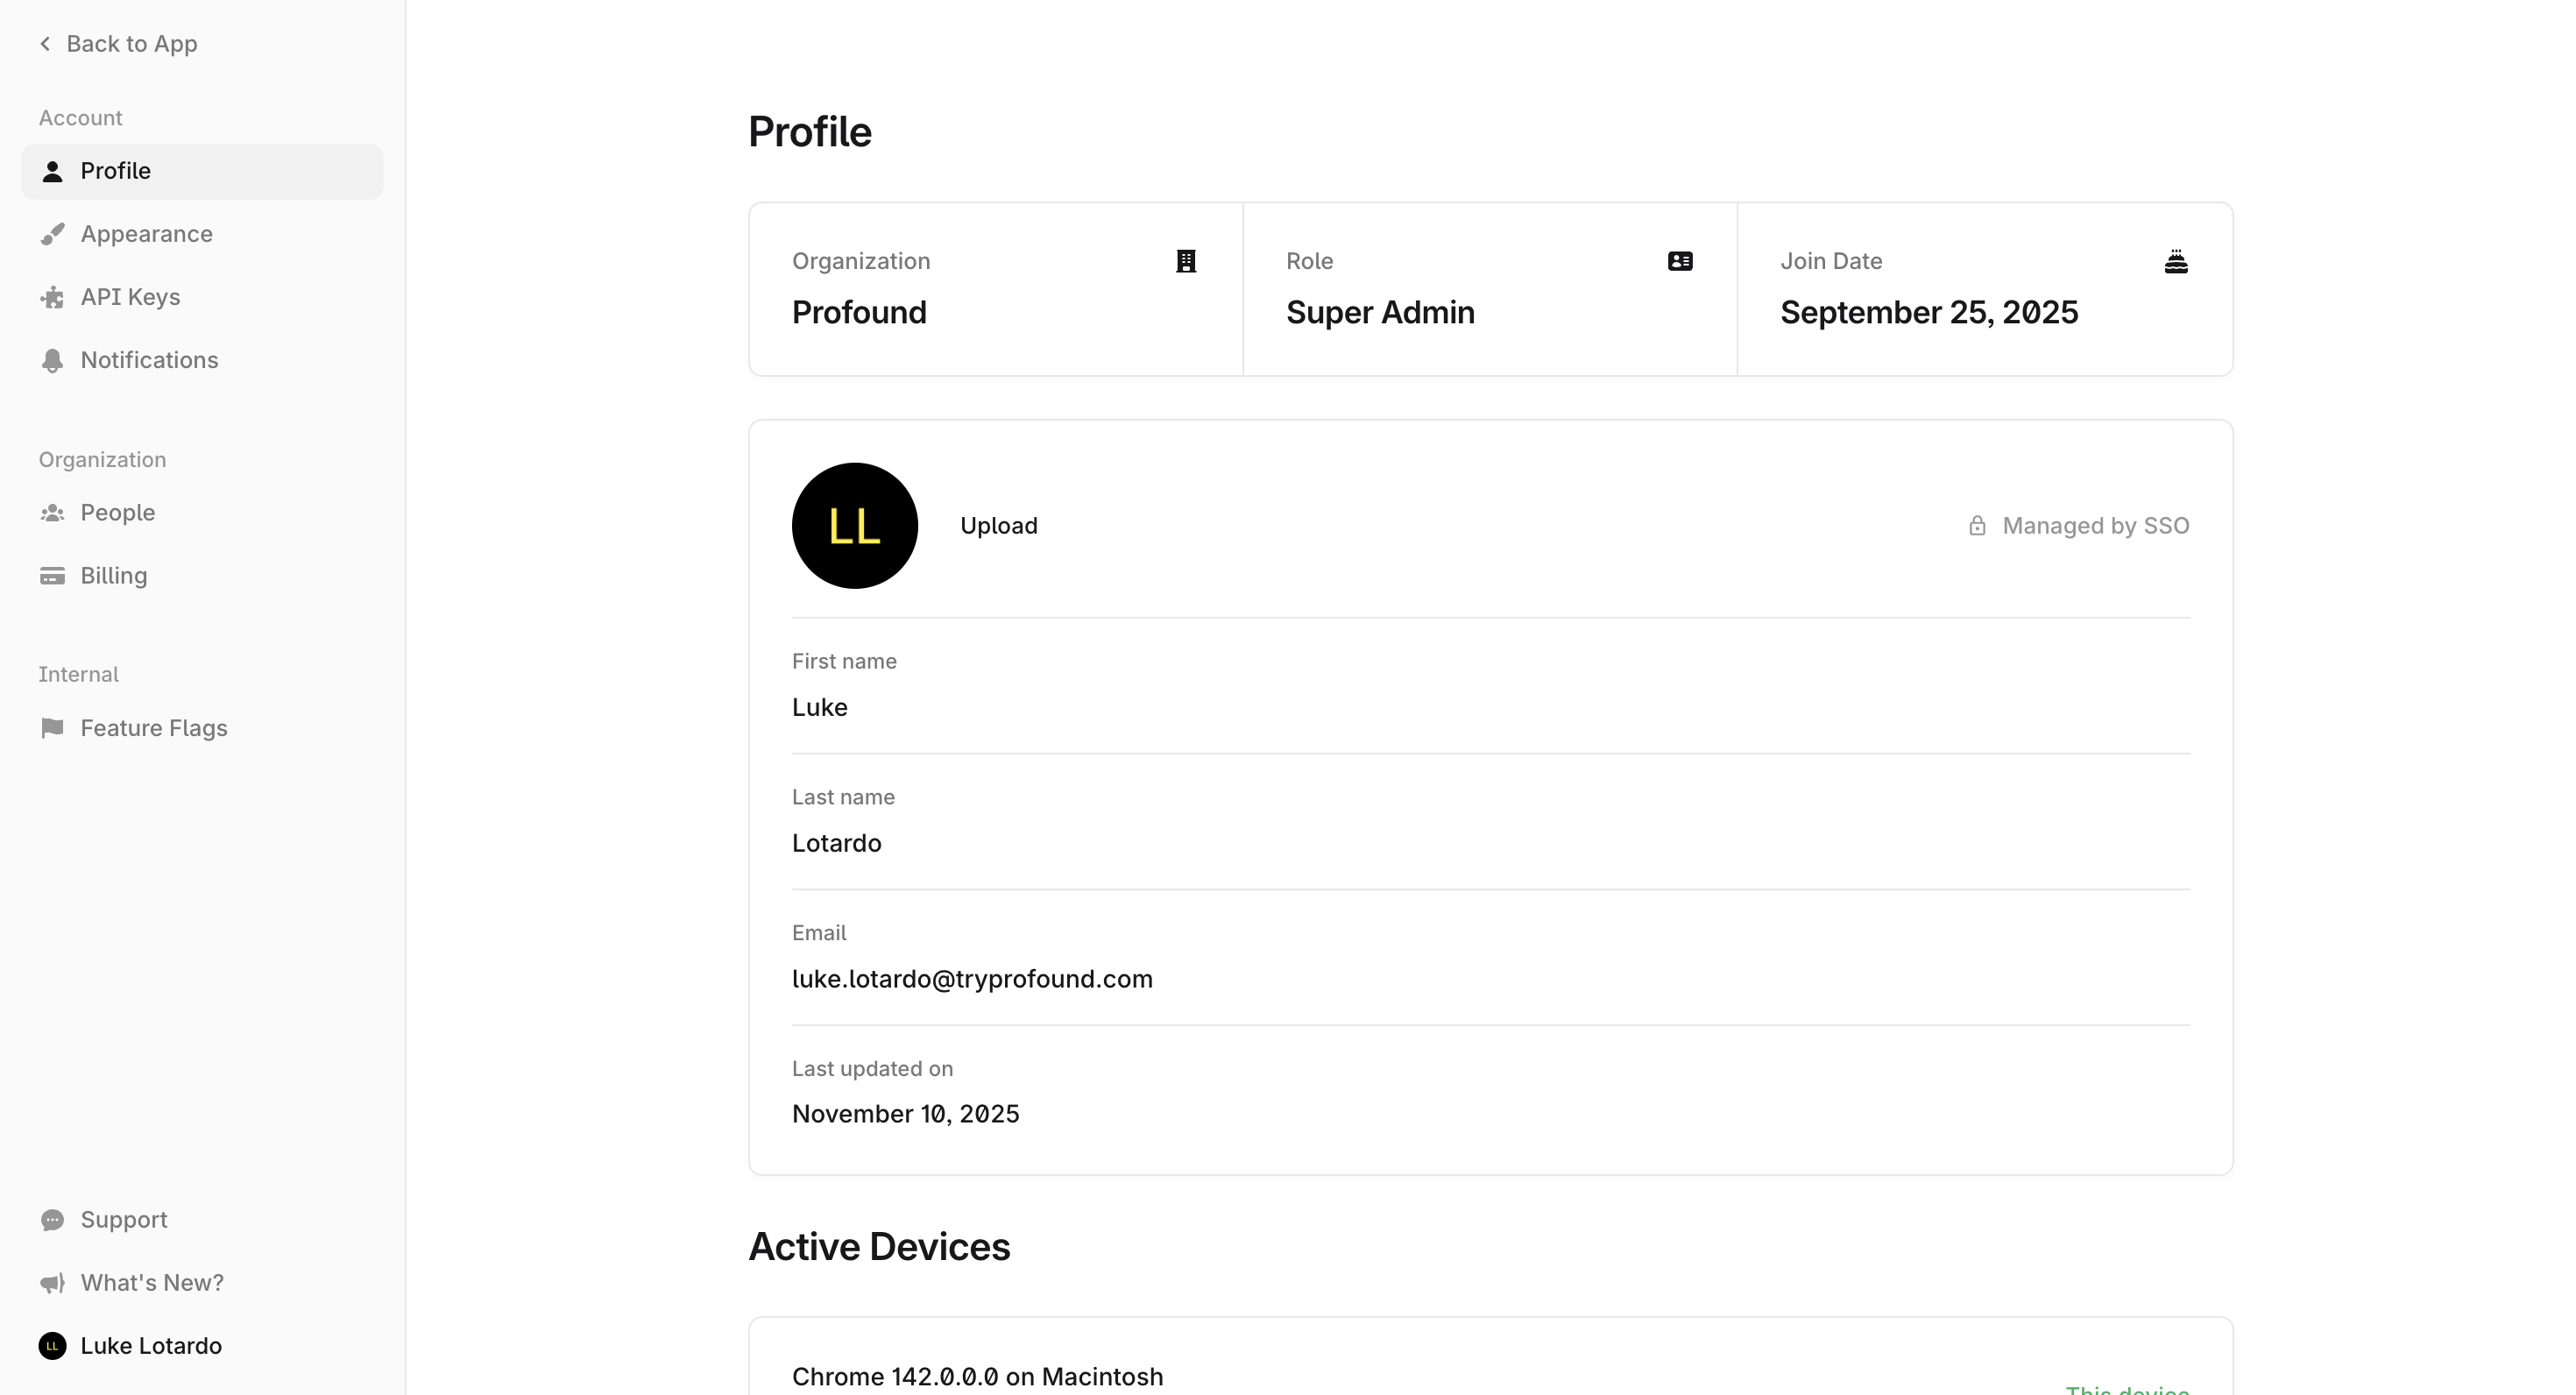
Task: Click the Account section label in sidebar
Action: 80,118
